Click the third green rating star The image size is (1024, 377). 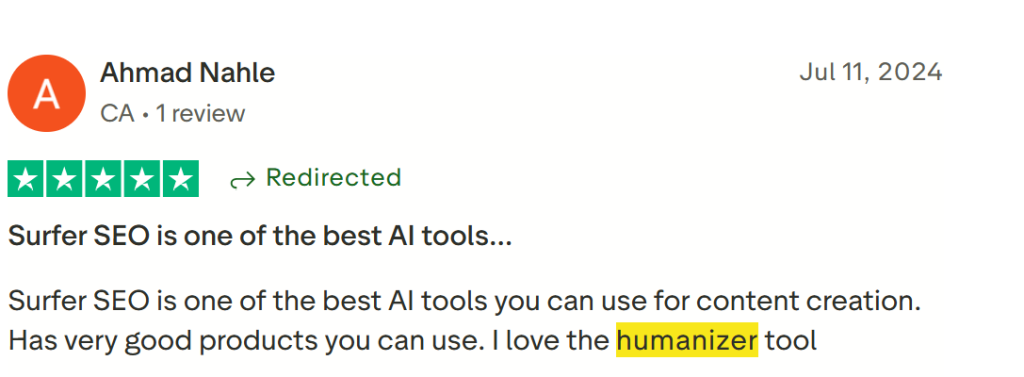pyautogui.click(x=103, y=178)
